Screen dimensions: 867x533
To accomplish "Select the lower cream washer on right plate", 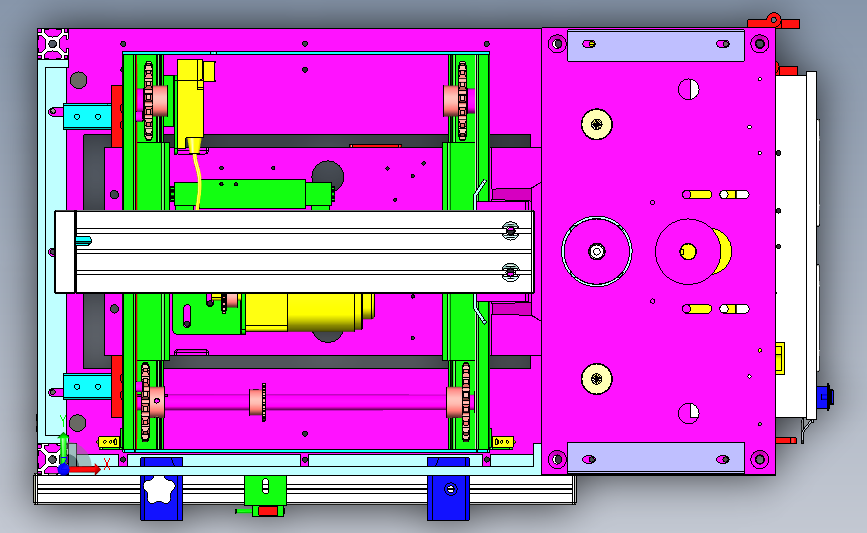I will click(597, 379).
